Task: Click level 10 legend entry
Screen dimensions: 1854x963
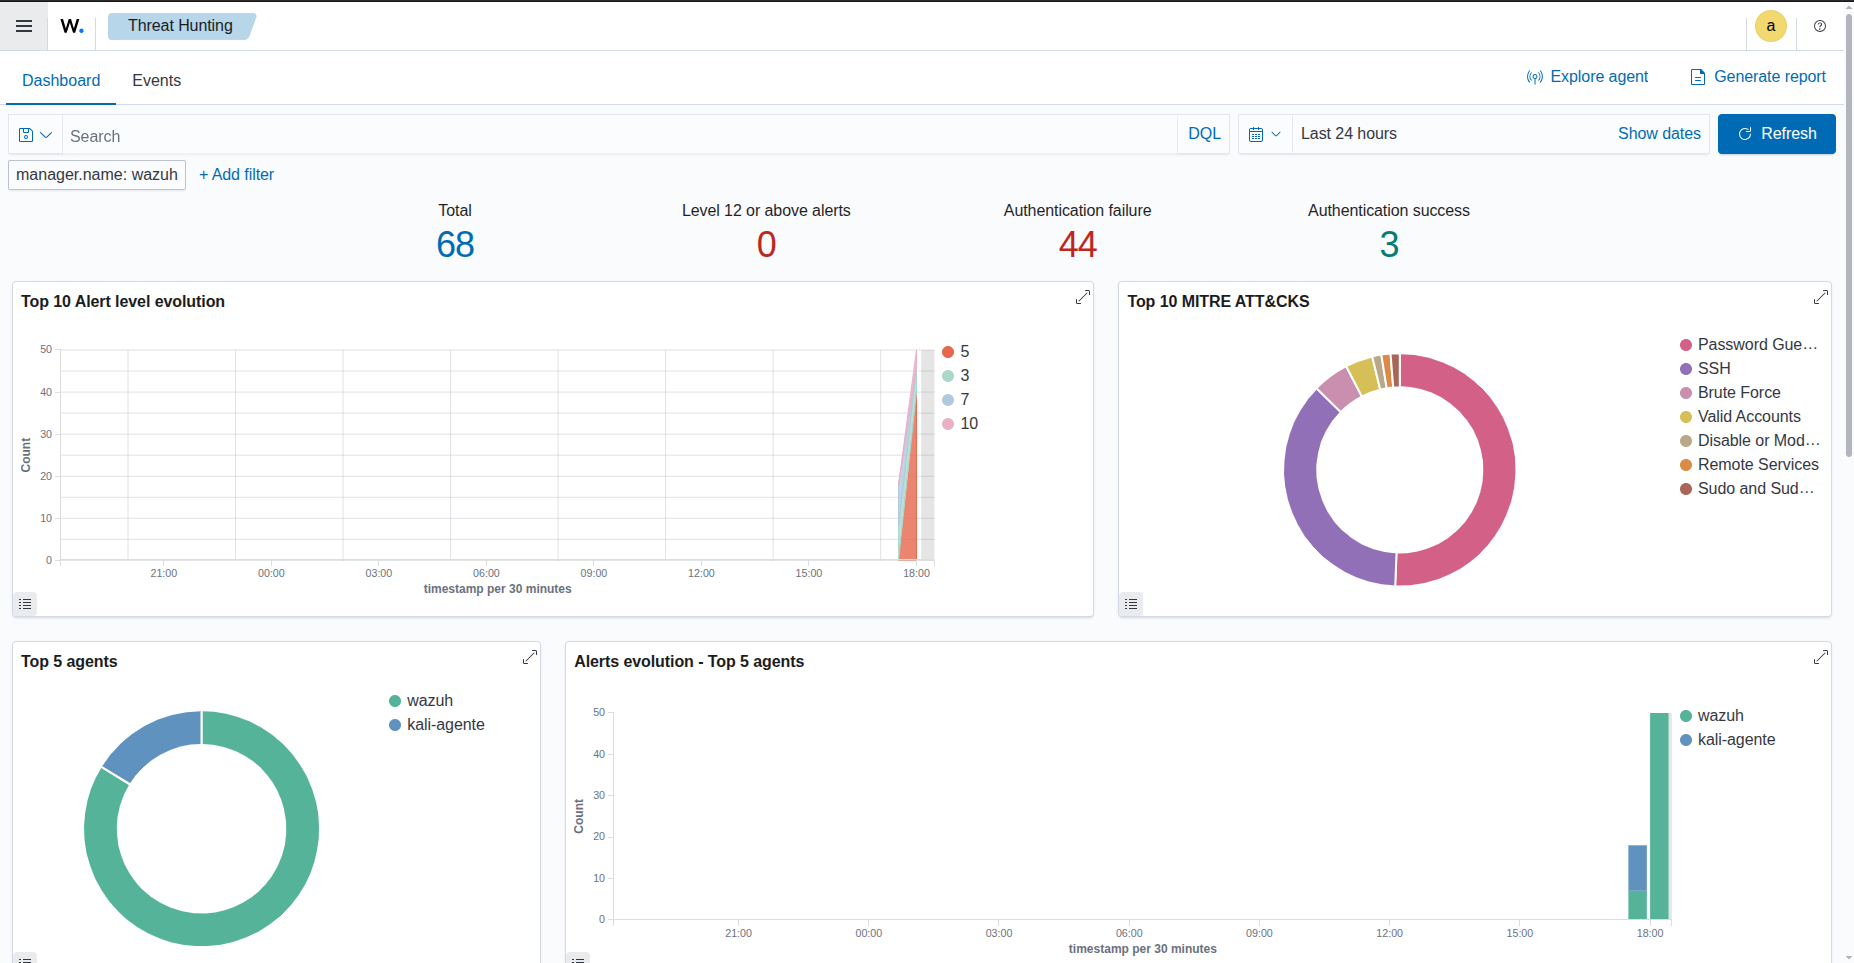Action: (960, 424)
